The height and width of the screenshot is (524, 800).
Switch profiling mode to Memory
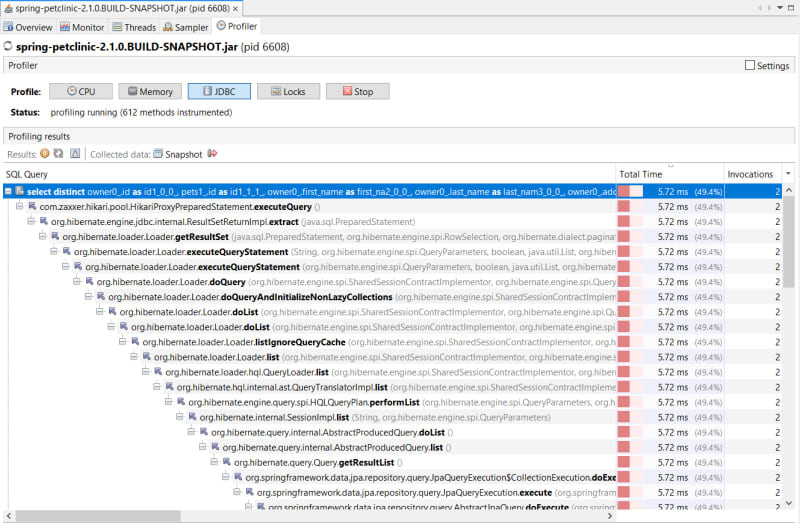coord(149,91)
